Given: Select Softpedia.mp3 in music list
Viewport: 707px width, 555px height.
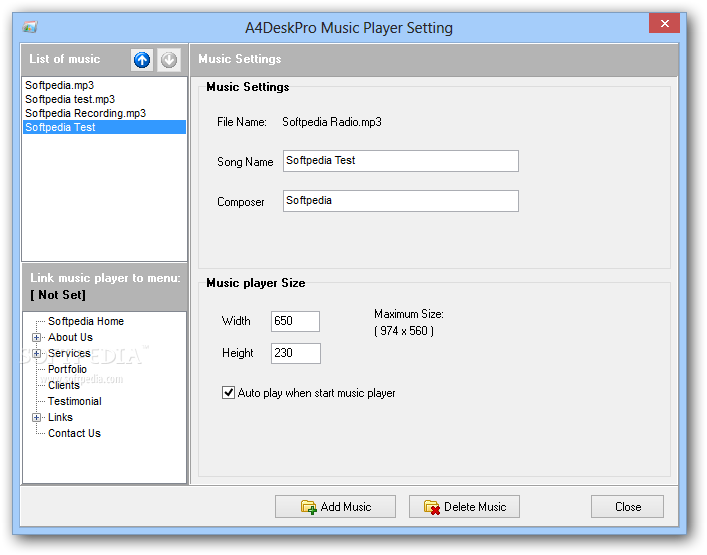Looking at the screenshot, I should point(104,85).
